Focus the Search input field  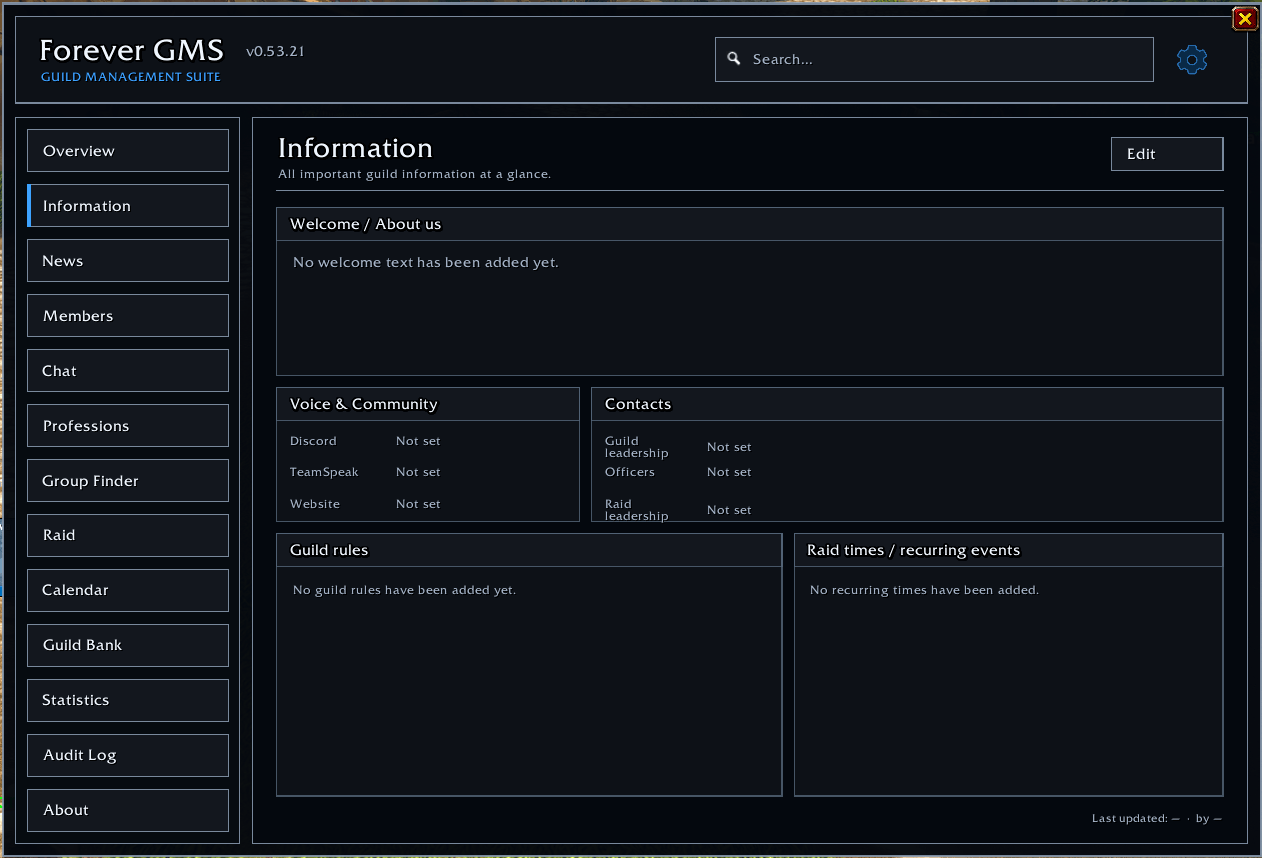click(x=934, y=59)
